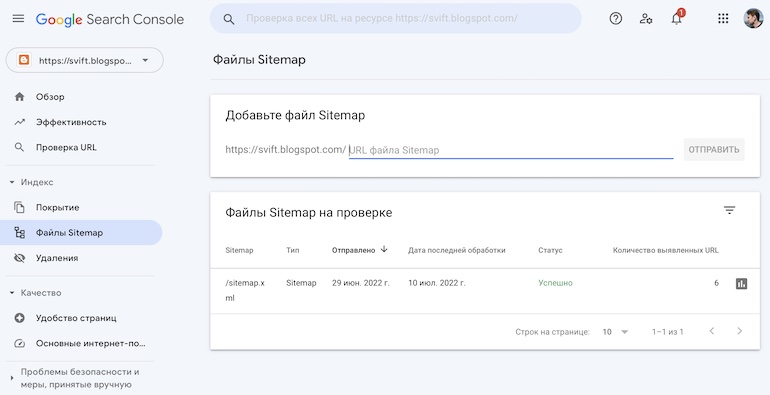Image resolution: width=770 pixels, height=395 pixels.
Task: Open the Help question mark icon
Action: [615, 19]
